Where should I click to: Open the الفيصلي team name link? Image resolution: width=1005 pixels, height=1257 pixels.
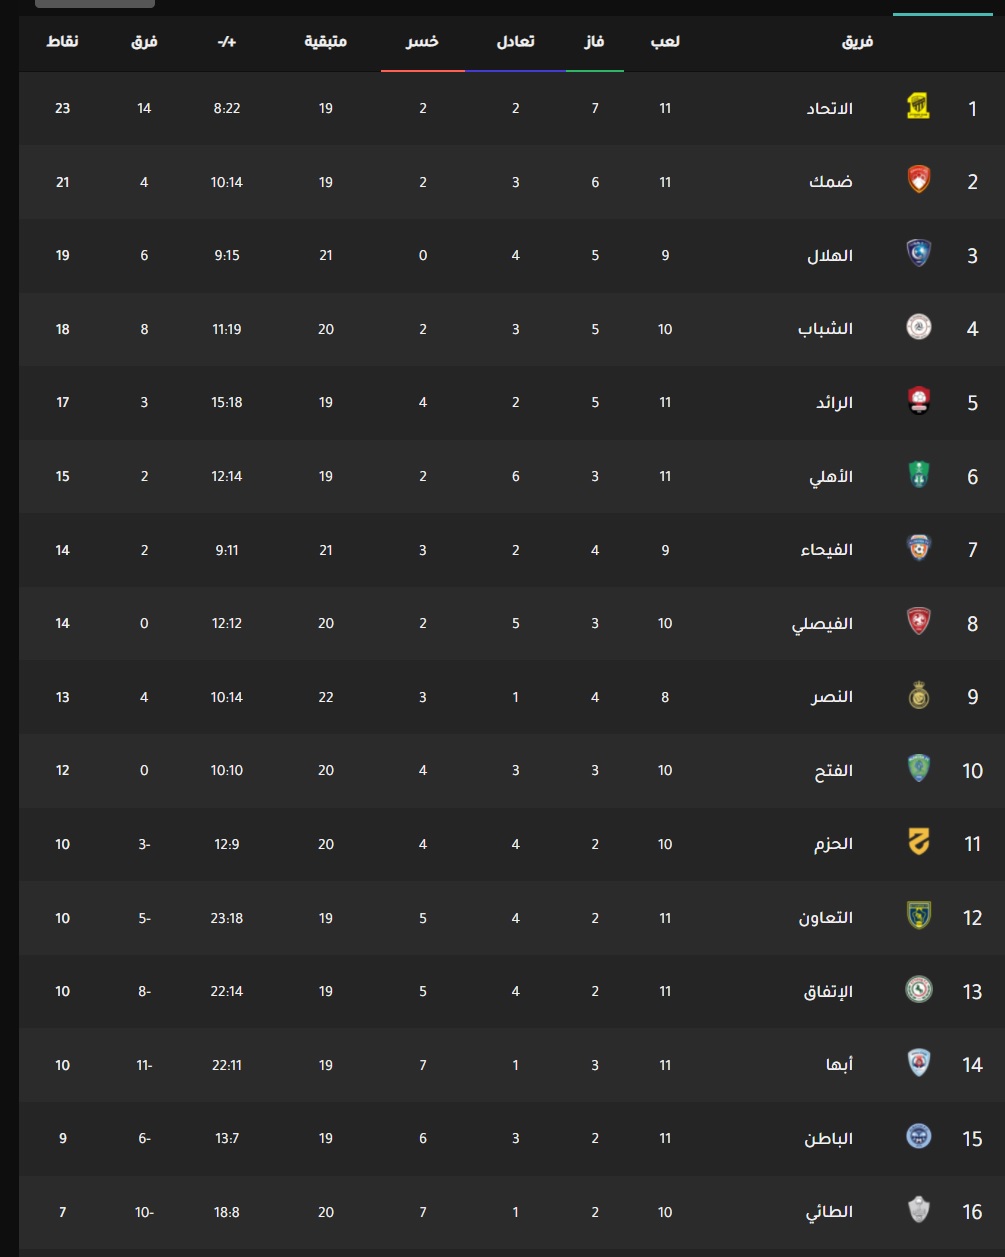[x=823, y=624]
